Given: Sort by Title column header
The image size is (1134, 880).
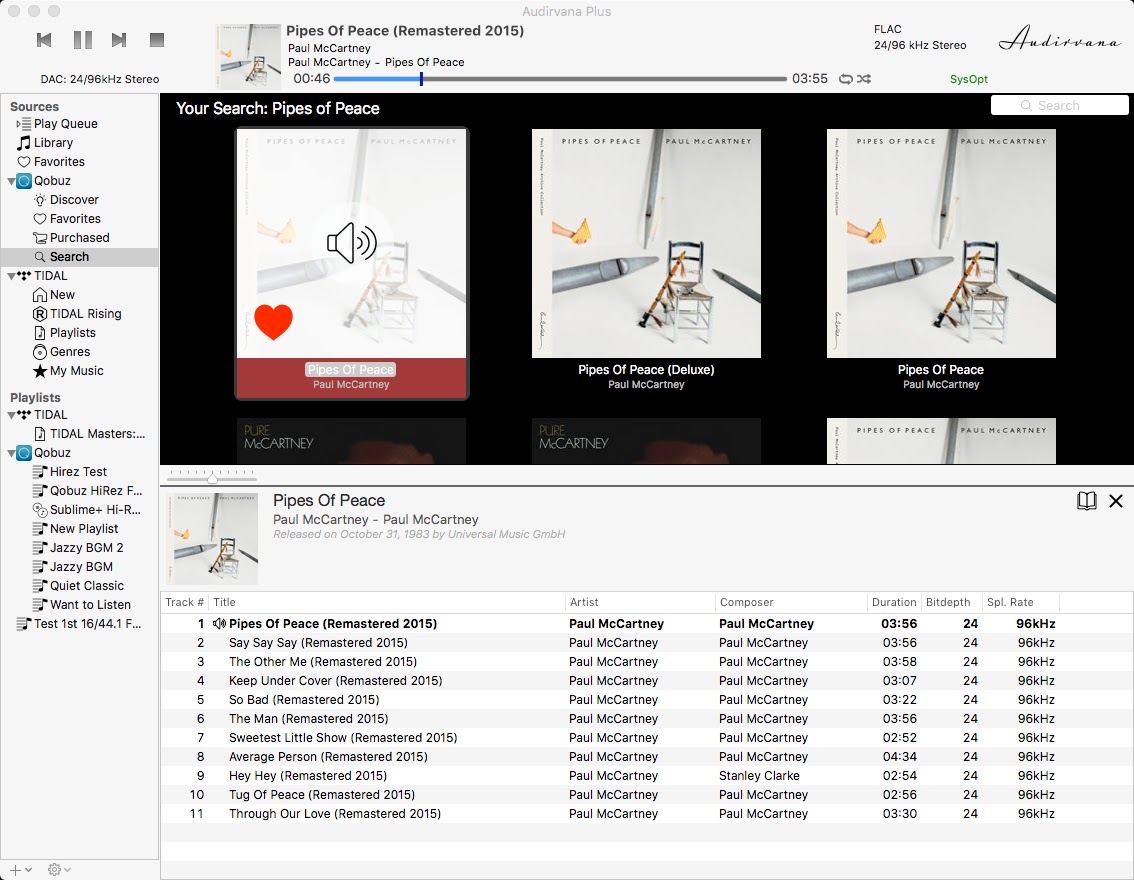Looking at the screenshot, I should [x=387, y=602].
